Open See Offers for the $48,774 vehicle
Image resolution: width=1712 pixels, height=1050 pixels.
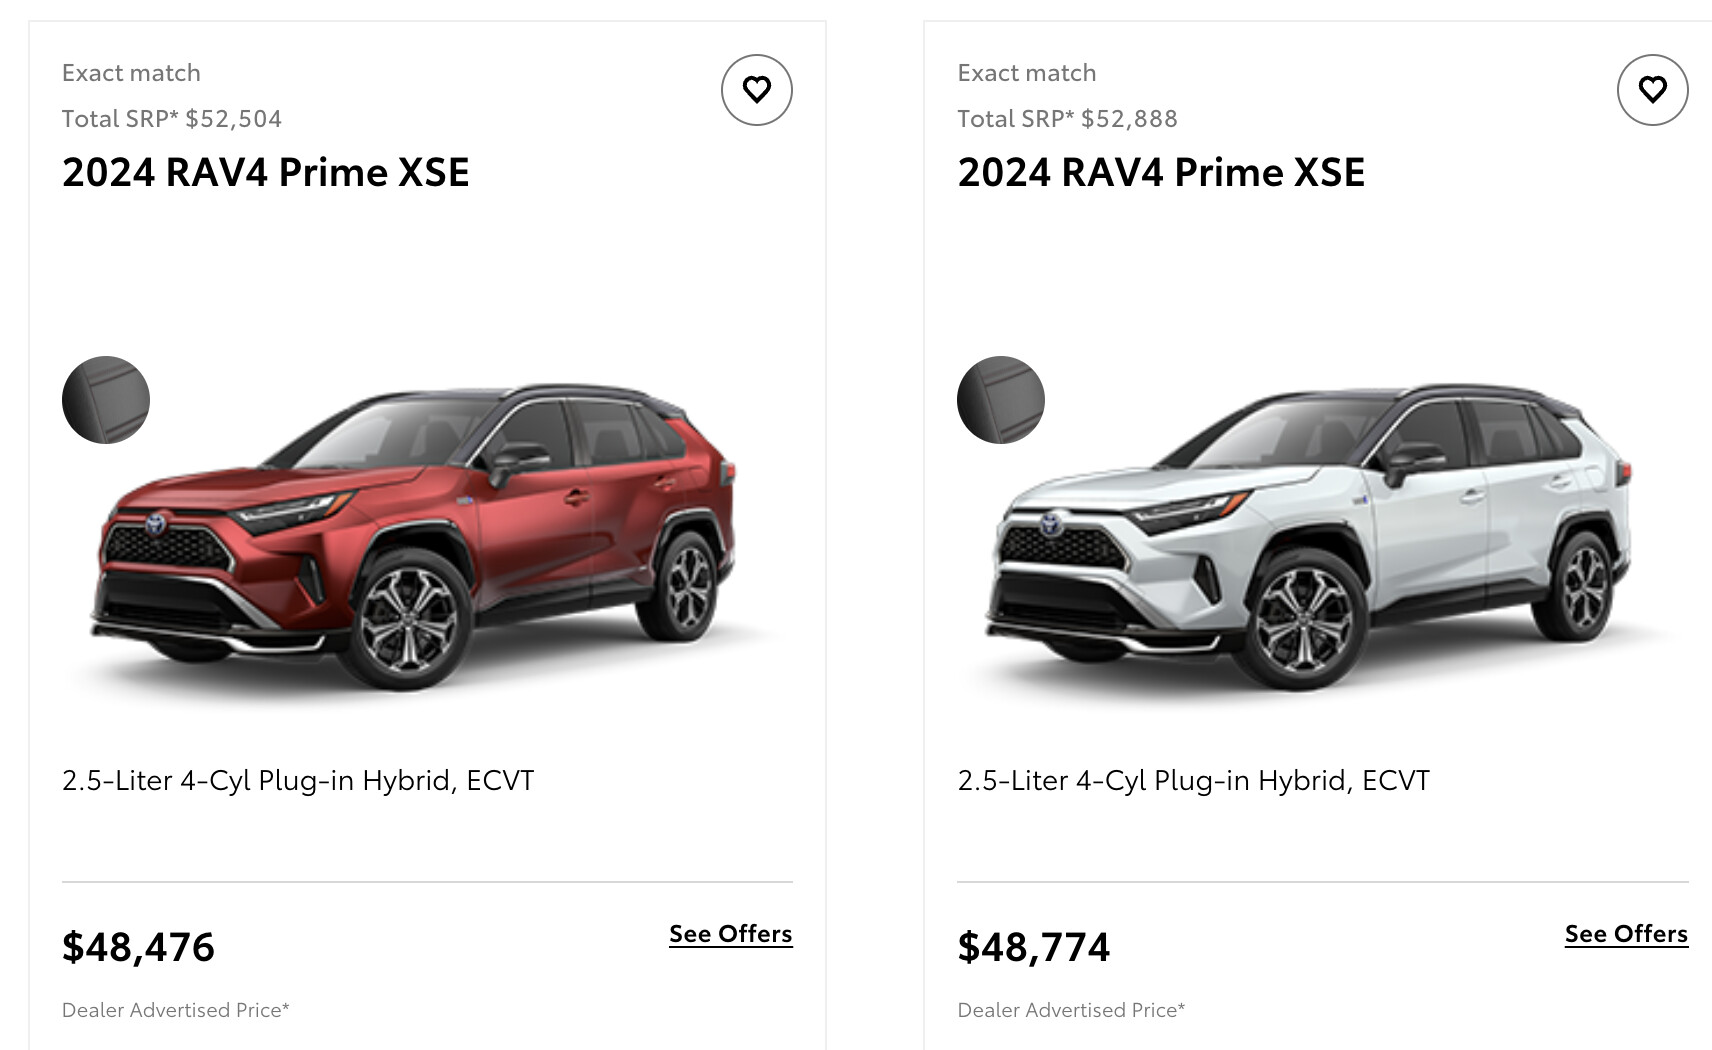[x=1626, y=934]
